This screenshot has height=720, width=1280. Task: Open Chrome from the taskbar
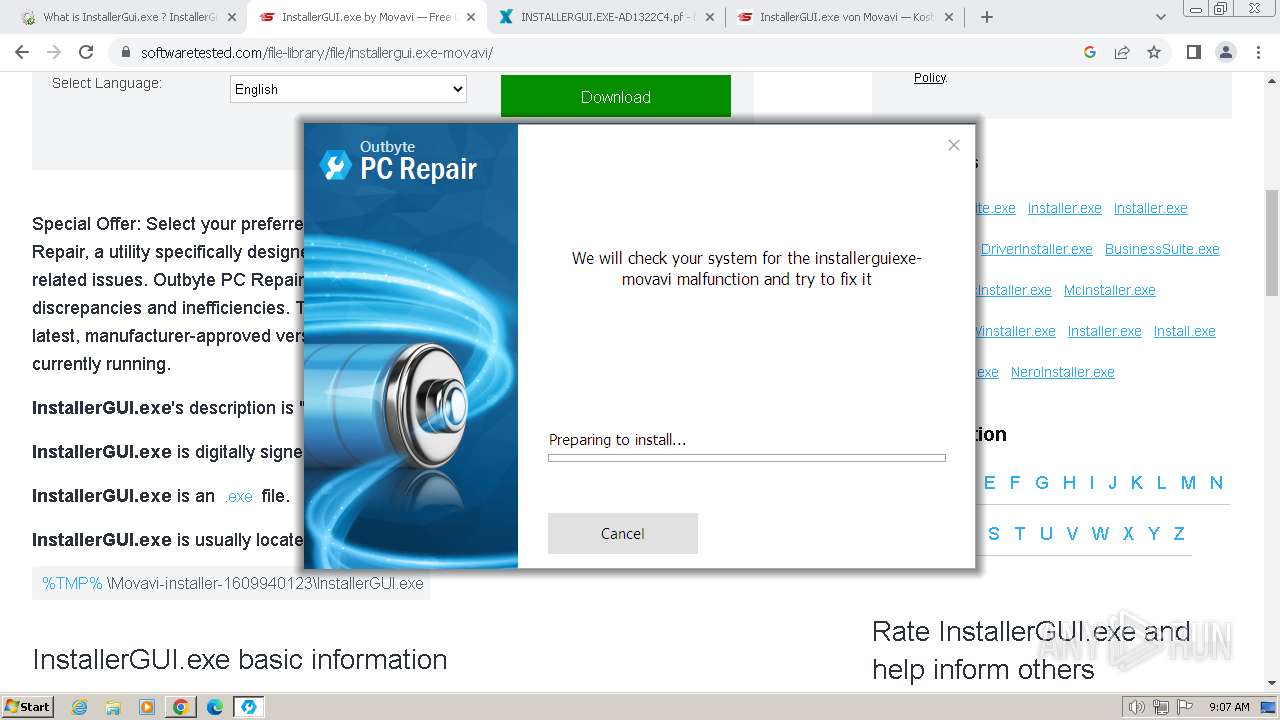(x=181, y=707)
